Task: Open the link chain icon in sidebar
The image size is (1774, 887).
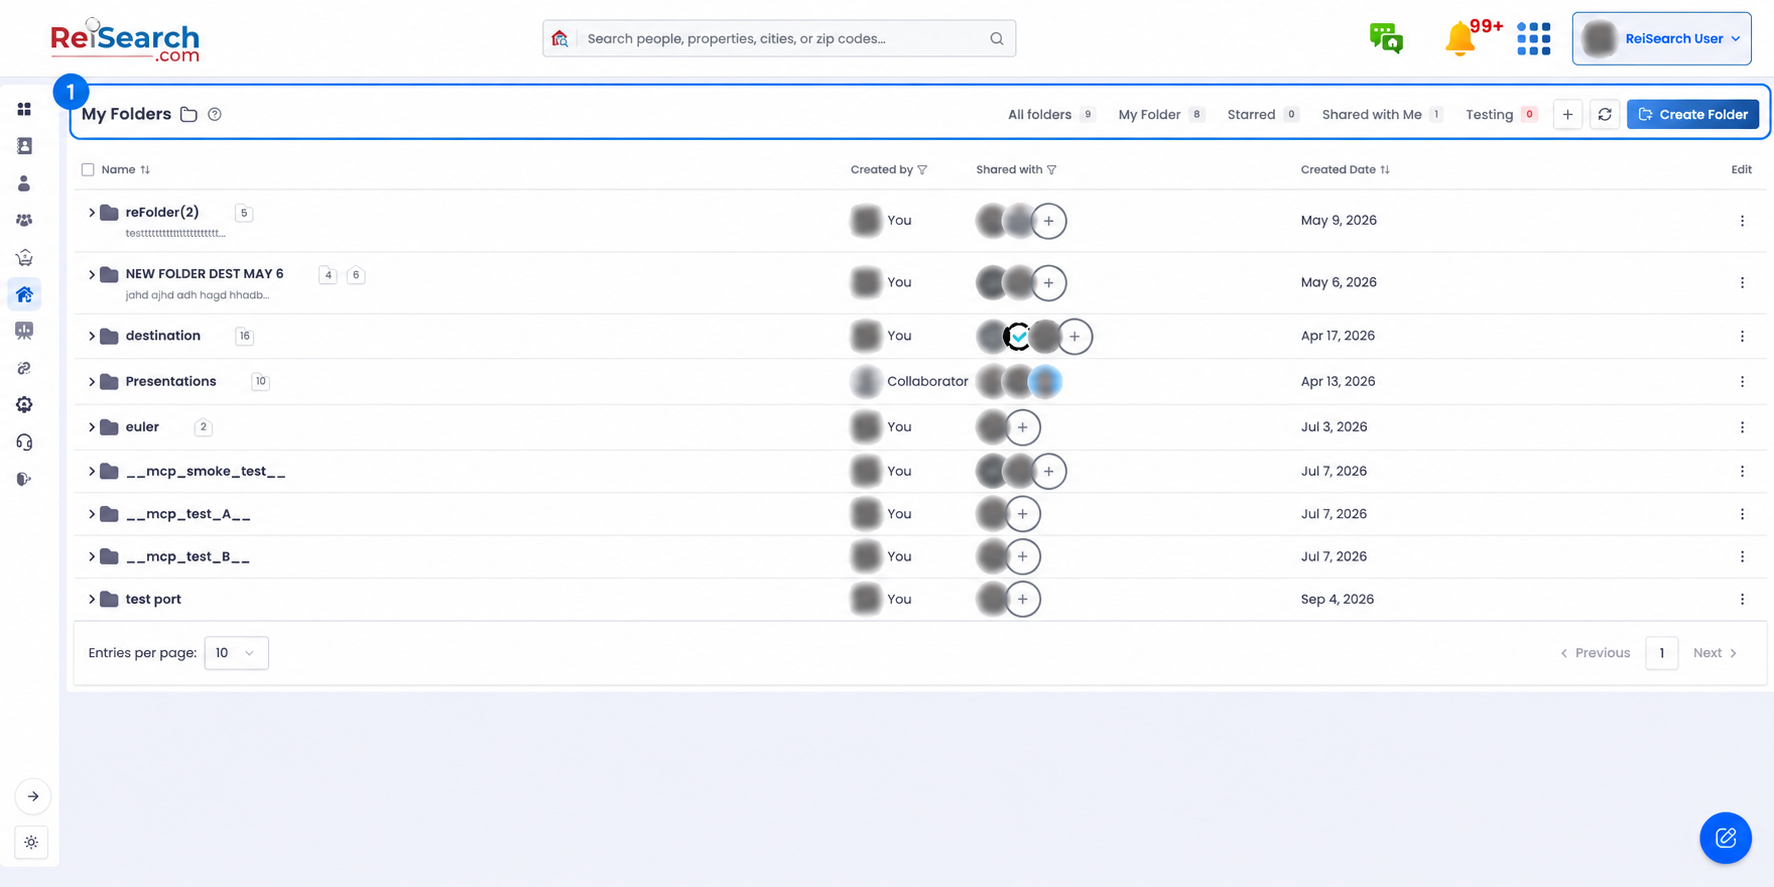Action: [x=24, y=368]
